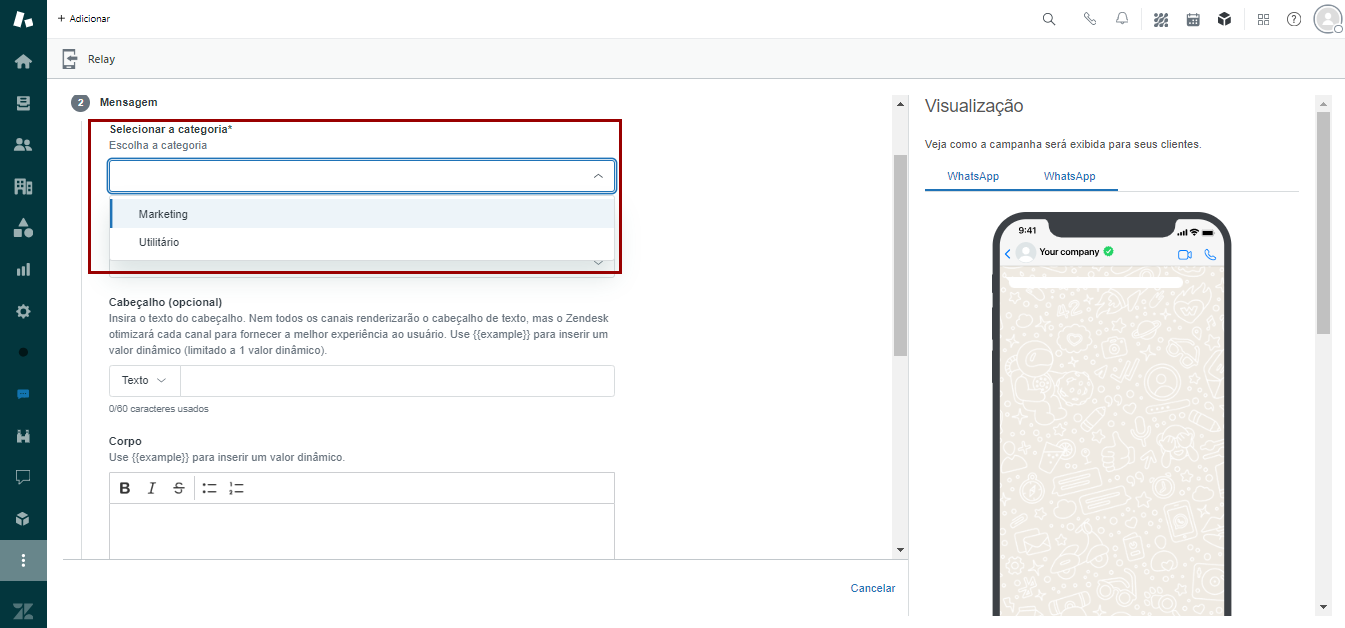Open the phone call icon in top bar
The height and width of the screenshot is (628, 1345).
pyautogui.click(x=1090, y=19)
